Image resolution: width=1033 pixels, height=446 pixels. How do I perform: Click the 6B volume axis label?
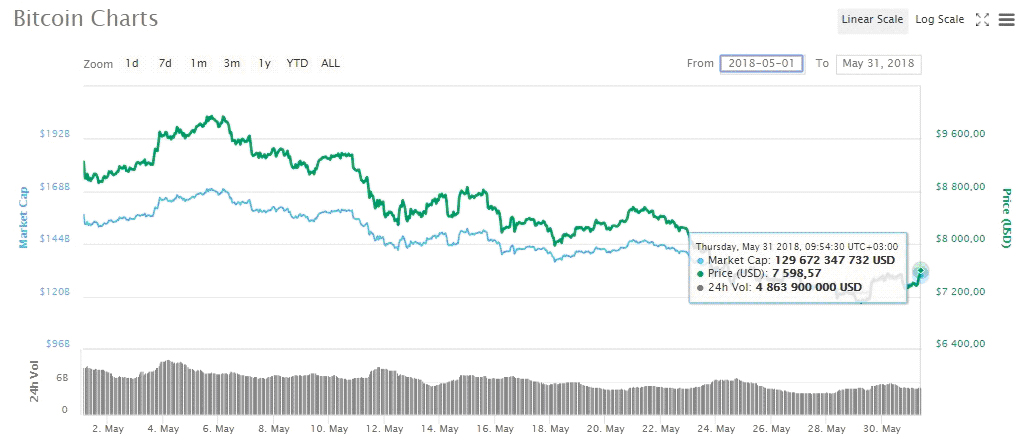tap(62, 378)
